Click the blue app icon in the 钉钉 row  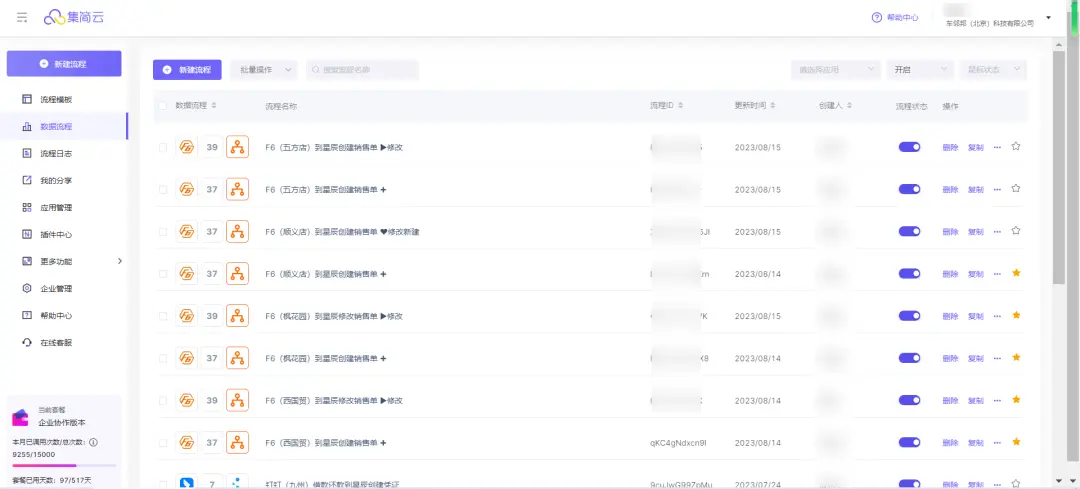pos(187,482)
